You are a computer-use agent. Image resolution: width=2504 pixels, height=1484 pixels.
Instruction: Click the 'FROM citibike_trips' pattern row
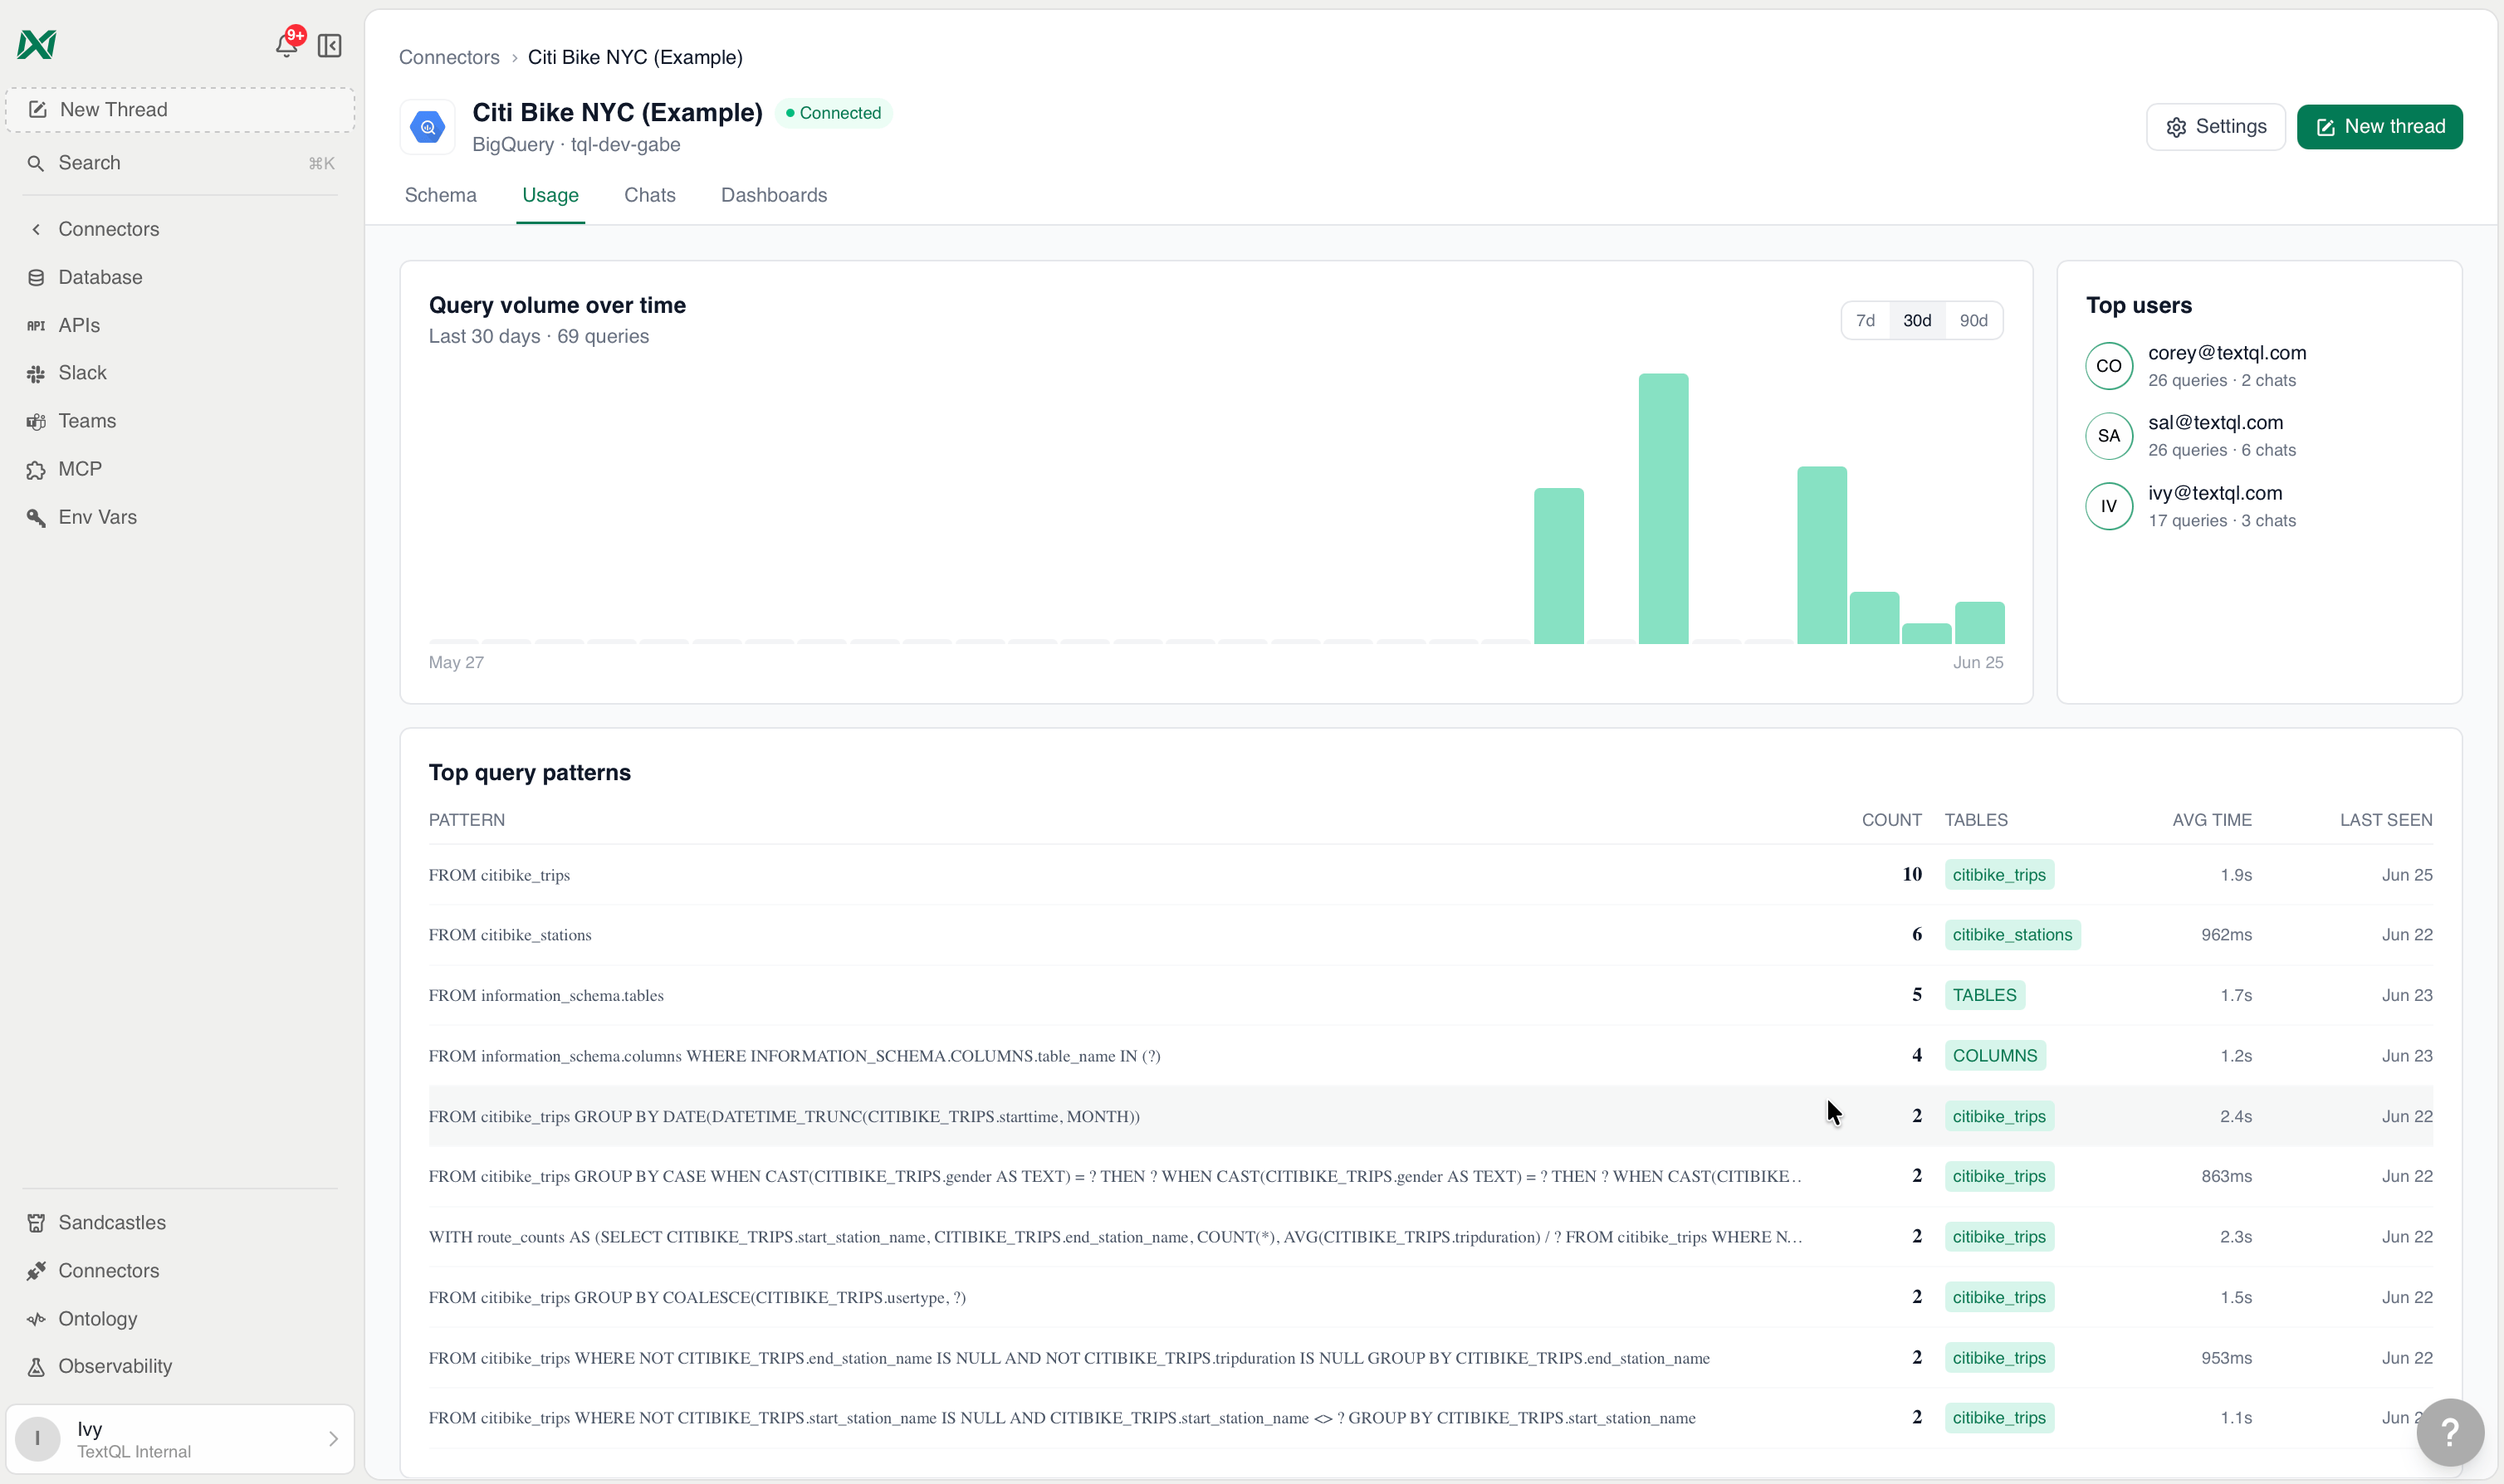tap(1430, 875)
